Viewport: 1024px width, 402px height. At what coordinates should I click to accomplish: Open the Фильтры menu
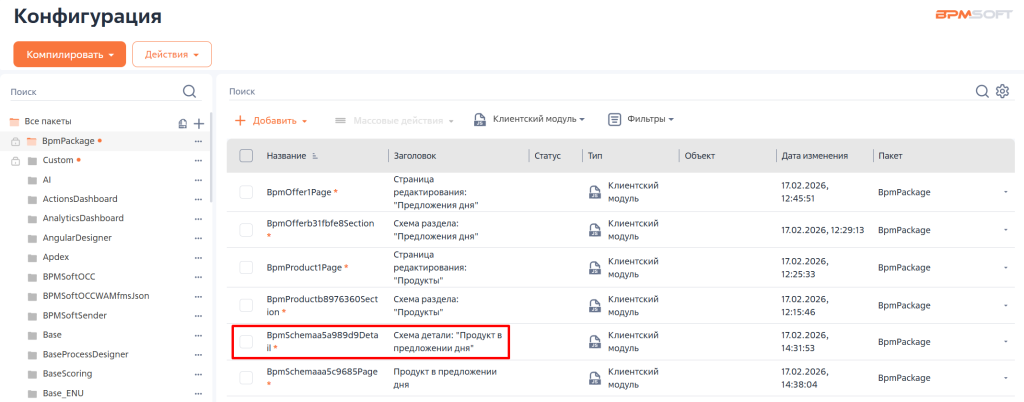point(641,119)
